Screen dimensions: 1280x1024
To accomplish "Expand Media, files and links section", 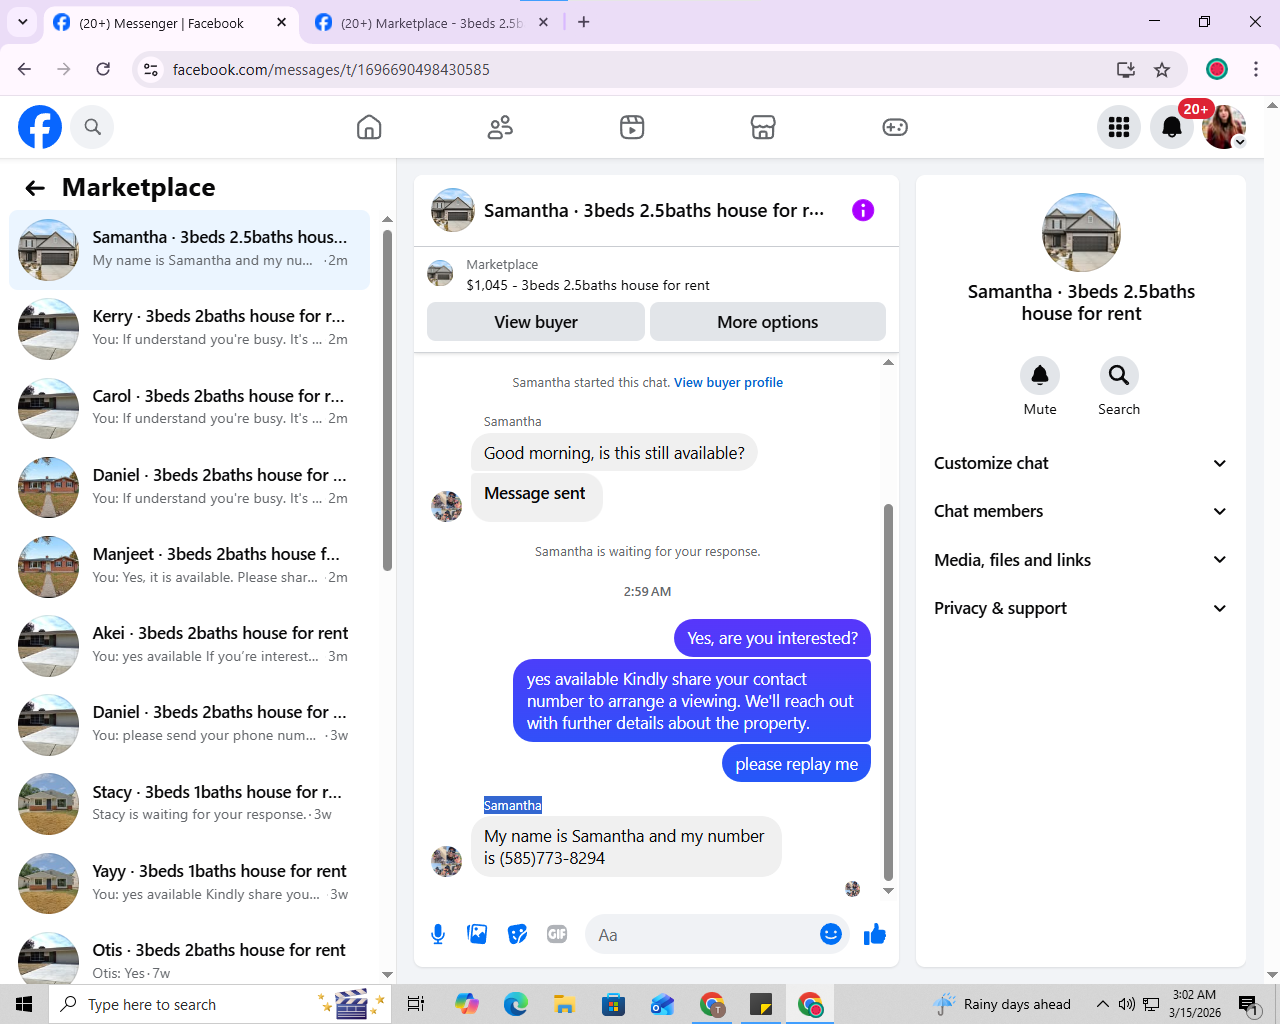I will [x=1081, y=560].
